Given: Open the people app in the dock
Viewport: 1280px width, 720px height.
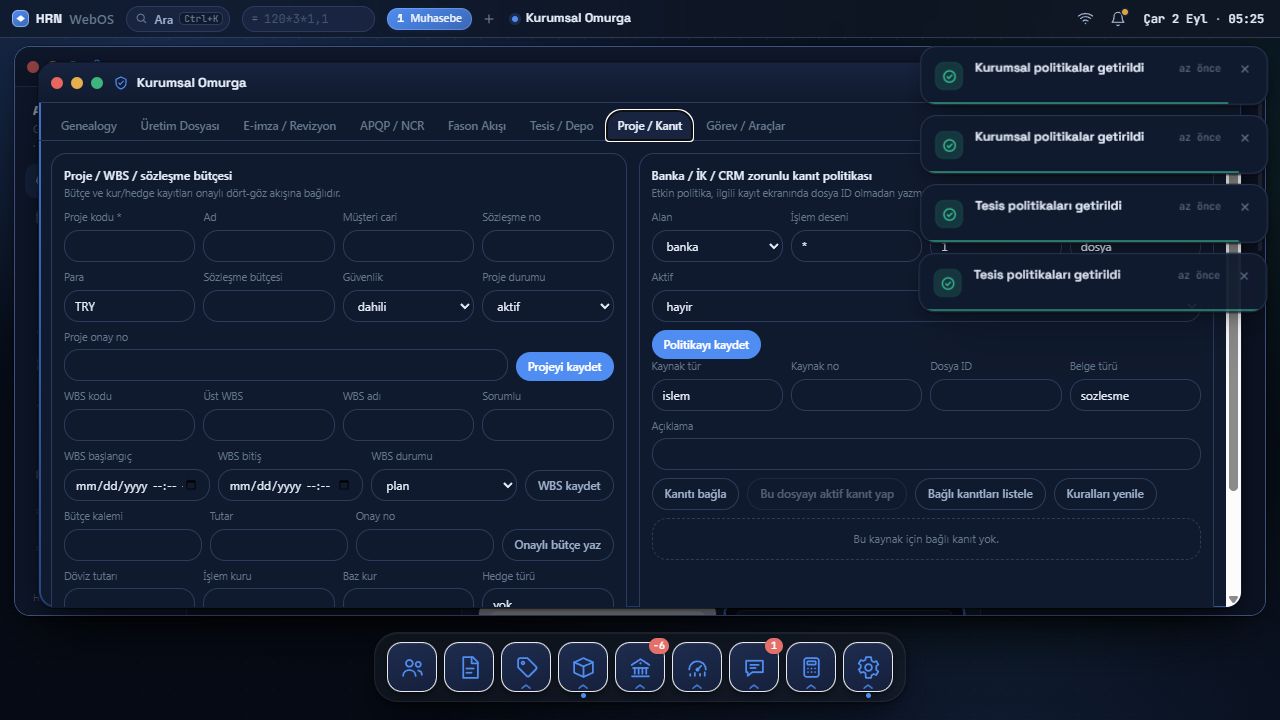Looking at the screenshot, I should 412,667.
